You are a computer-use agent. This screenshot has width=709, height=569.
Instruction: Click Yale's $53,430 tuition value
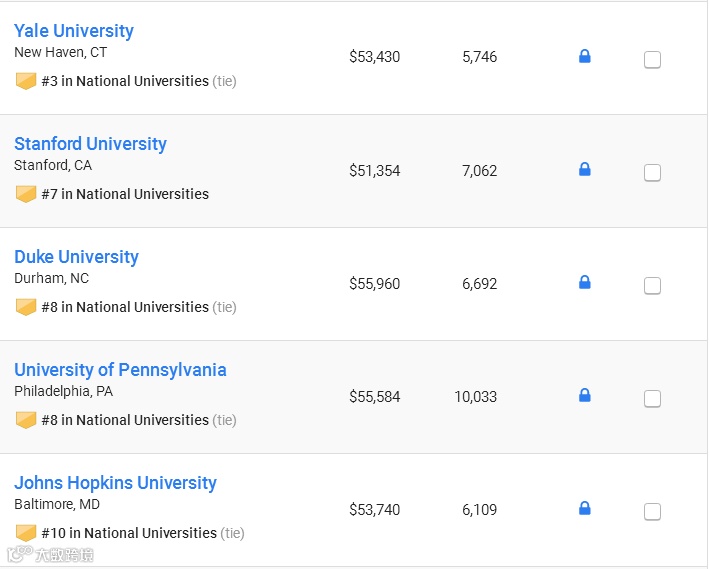(x=374, y=57)
